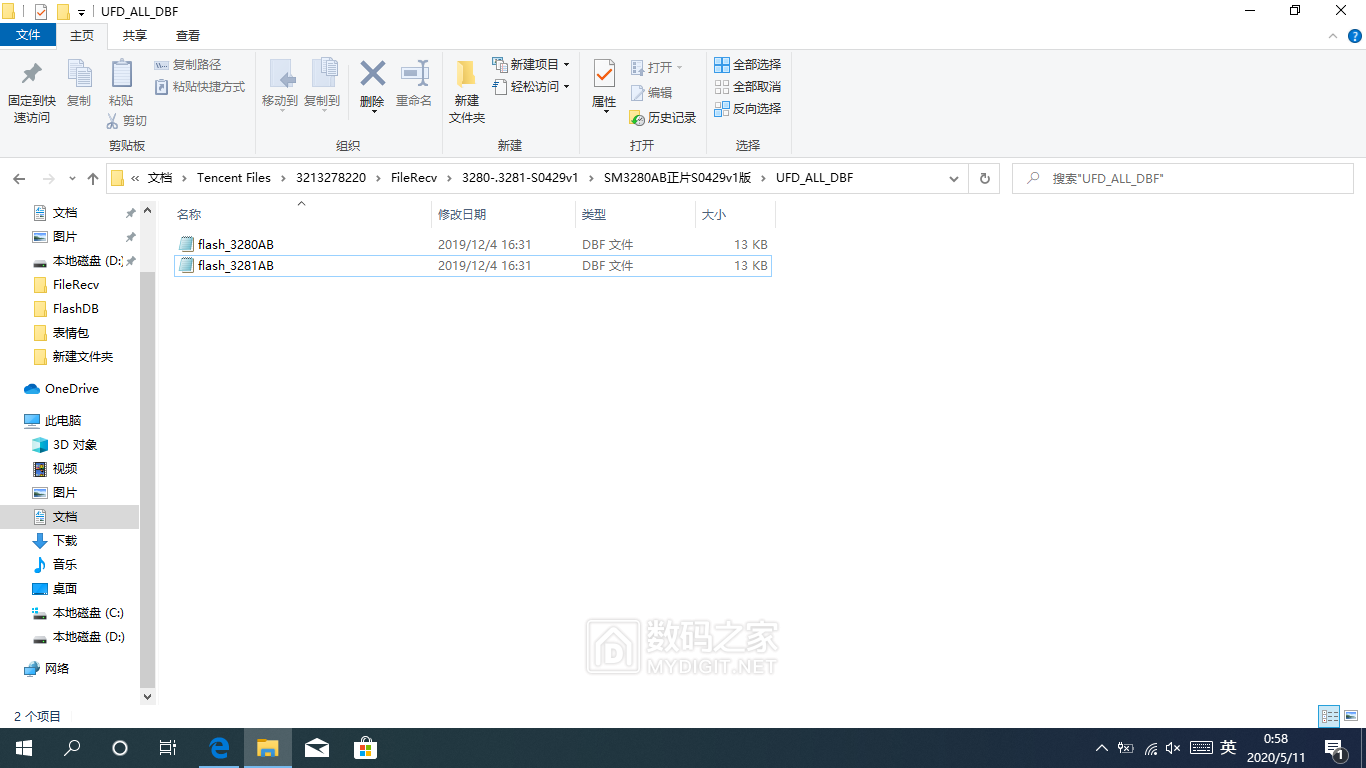Click Paste shortcut button
Image resolution: width=1366 pixels, height=768 pixels.
200,87
